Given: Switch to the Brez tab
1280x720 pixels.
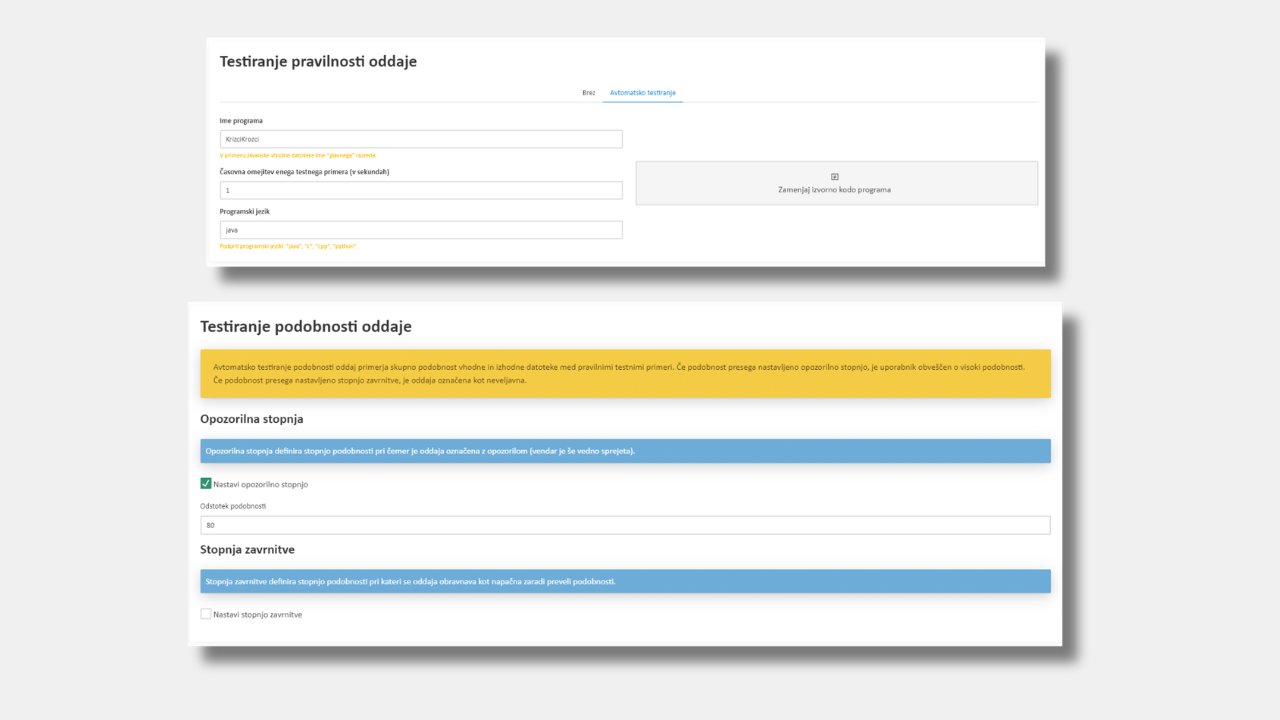Looking at the screenshot, I should [588, 93].
